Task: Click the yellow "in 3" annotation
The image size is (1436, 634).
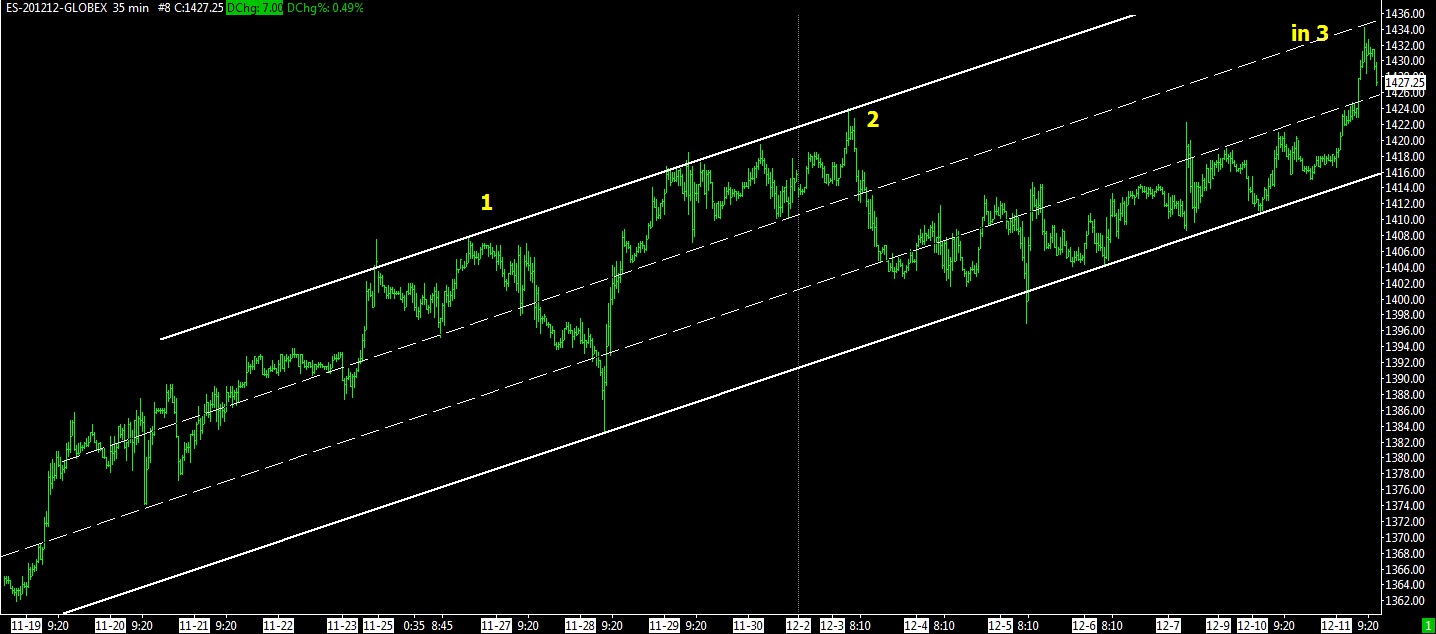Action: point(1309,34)
